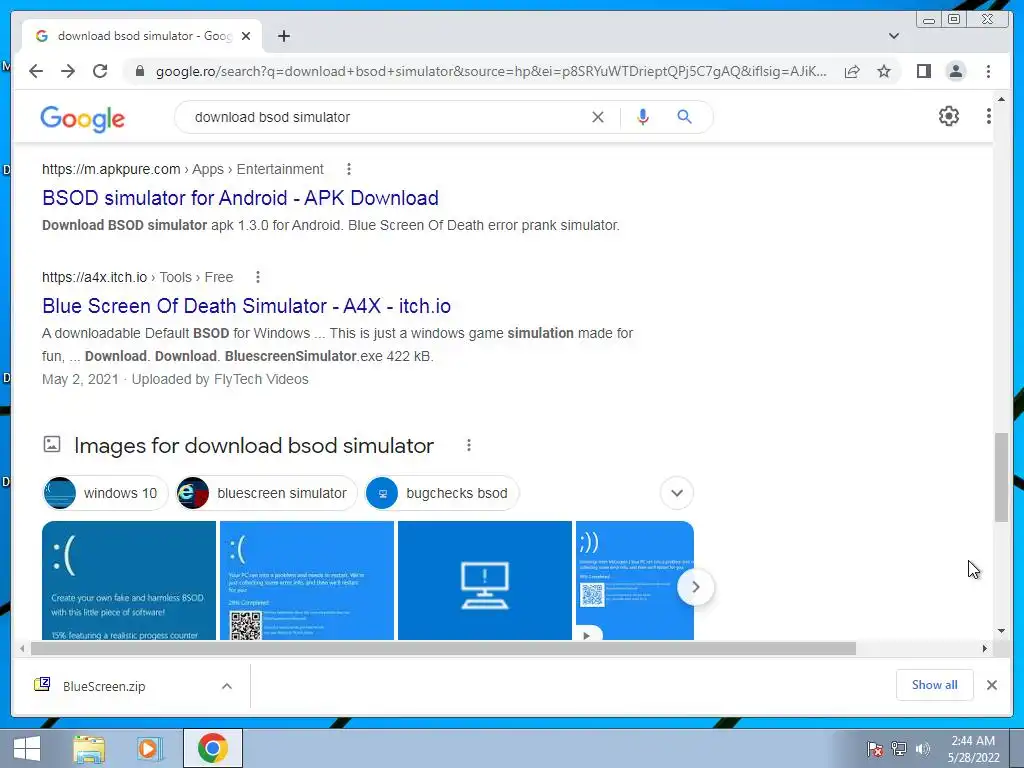The height and width of the screenshot is (768, 1024).
Task: Open the taskbar clock and date
Action: pyautogui.click(x=974, y=749)
